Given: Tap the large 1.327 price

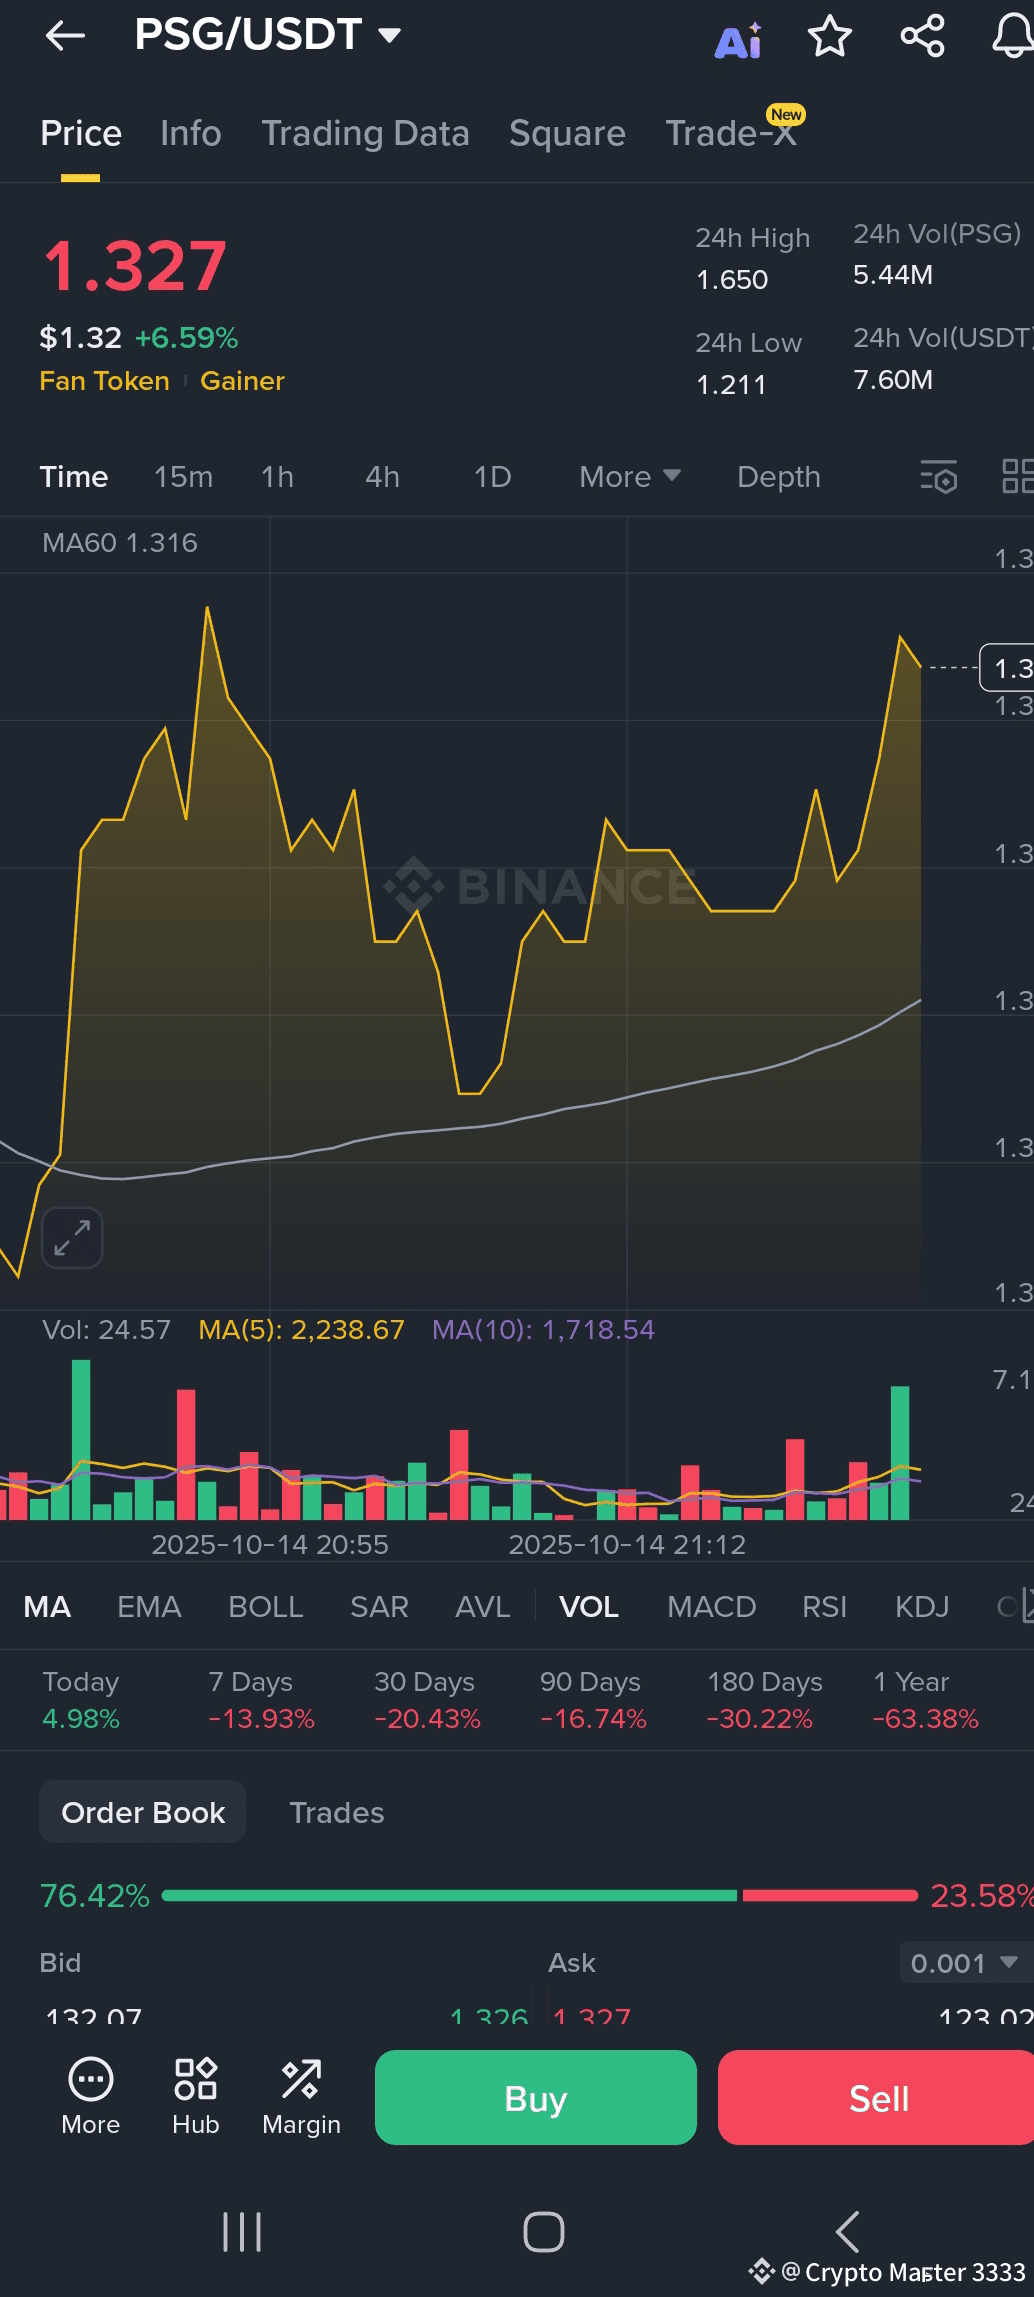Looking at the screenshot, I should pos(135,266).
